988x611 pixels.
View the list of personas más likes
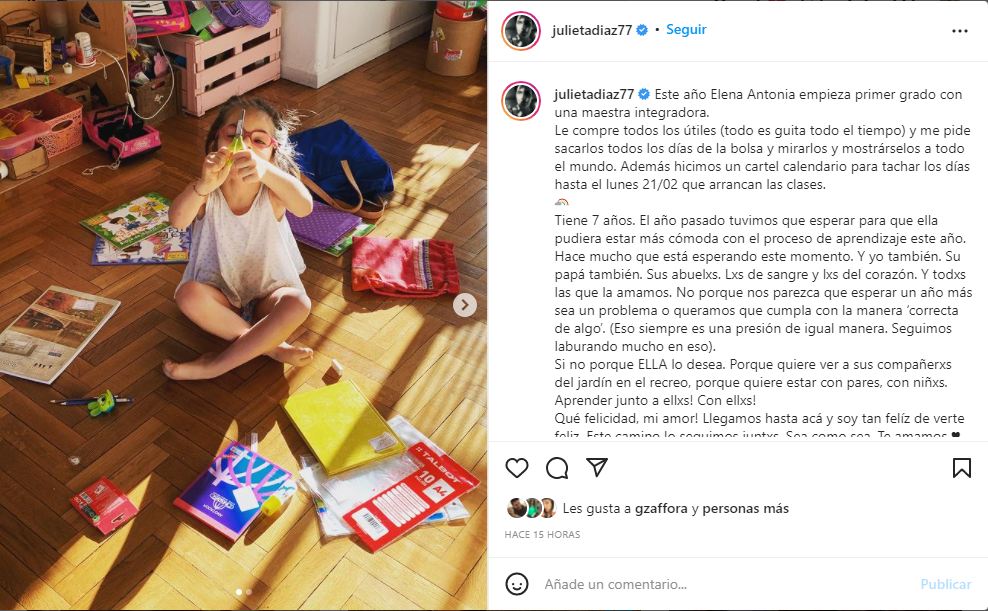[745, 508]
